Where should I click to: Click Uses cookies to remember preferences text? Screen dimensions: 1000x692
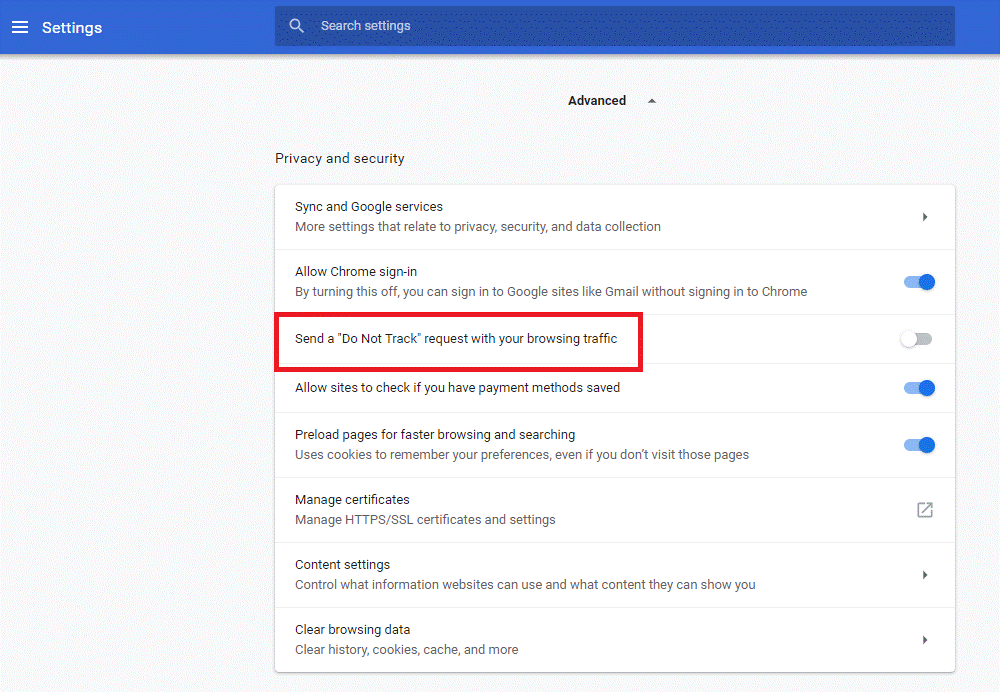[x=522, y=455]
